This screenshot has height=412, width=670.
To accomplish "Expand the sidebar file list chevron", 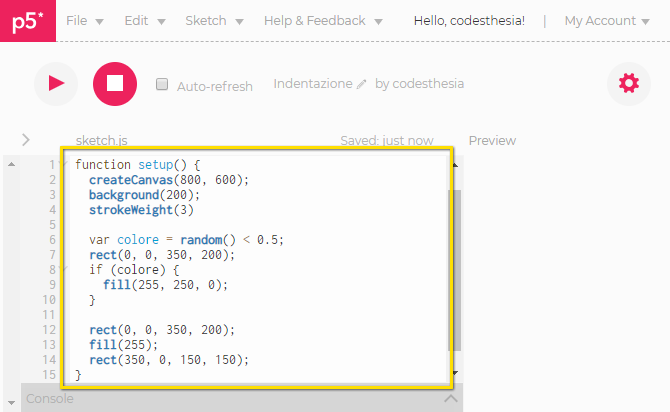I will click(x=26, y=140).
